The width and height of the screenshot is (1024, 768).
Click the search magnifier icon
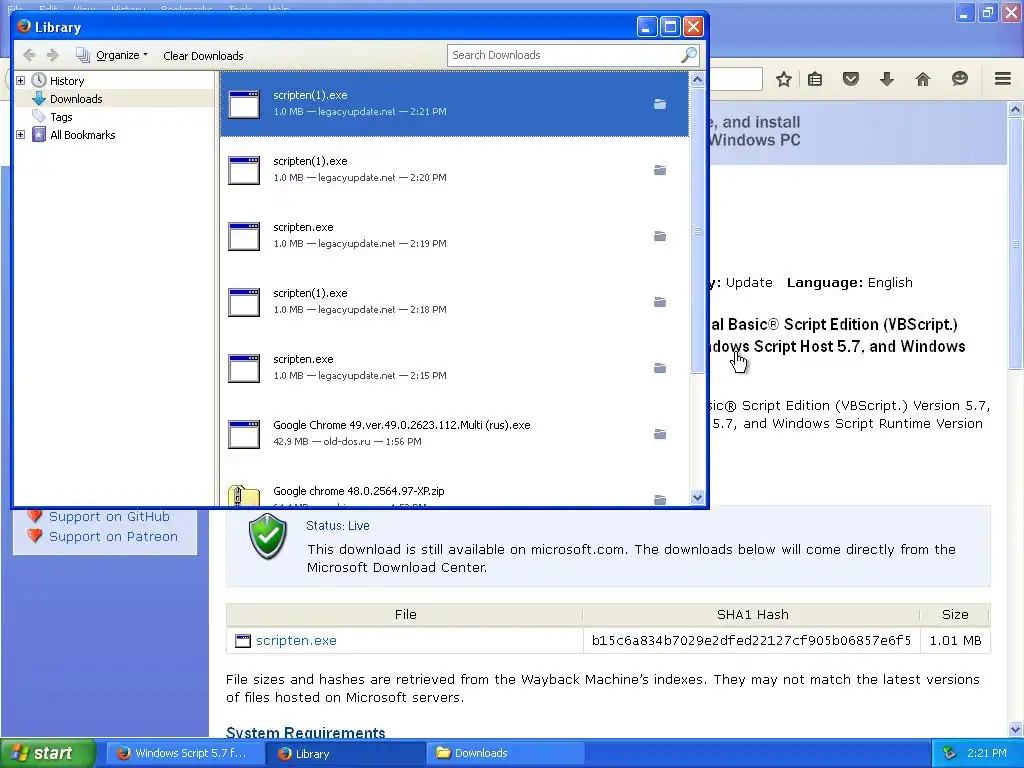pos(689,55)
